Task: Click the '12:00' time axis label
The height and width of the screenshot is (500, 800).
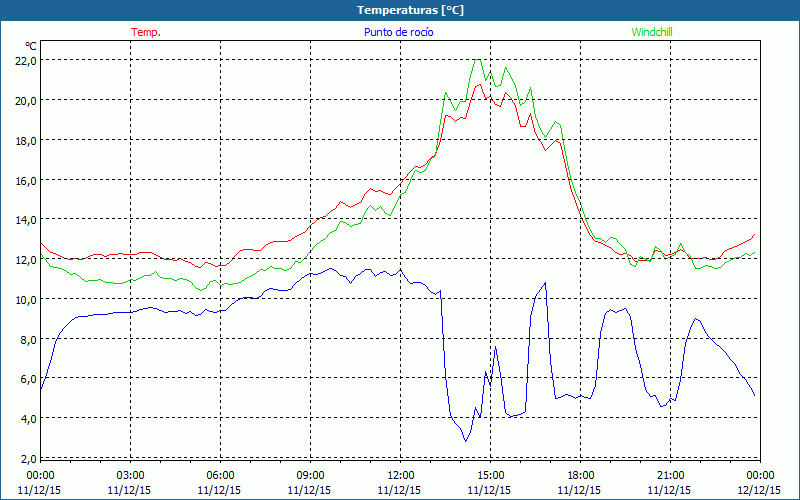Action: (x=400, y=476)
